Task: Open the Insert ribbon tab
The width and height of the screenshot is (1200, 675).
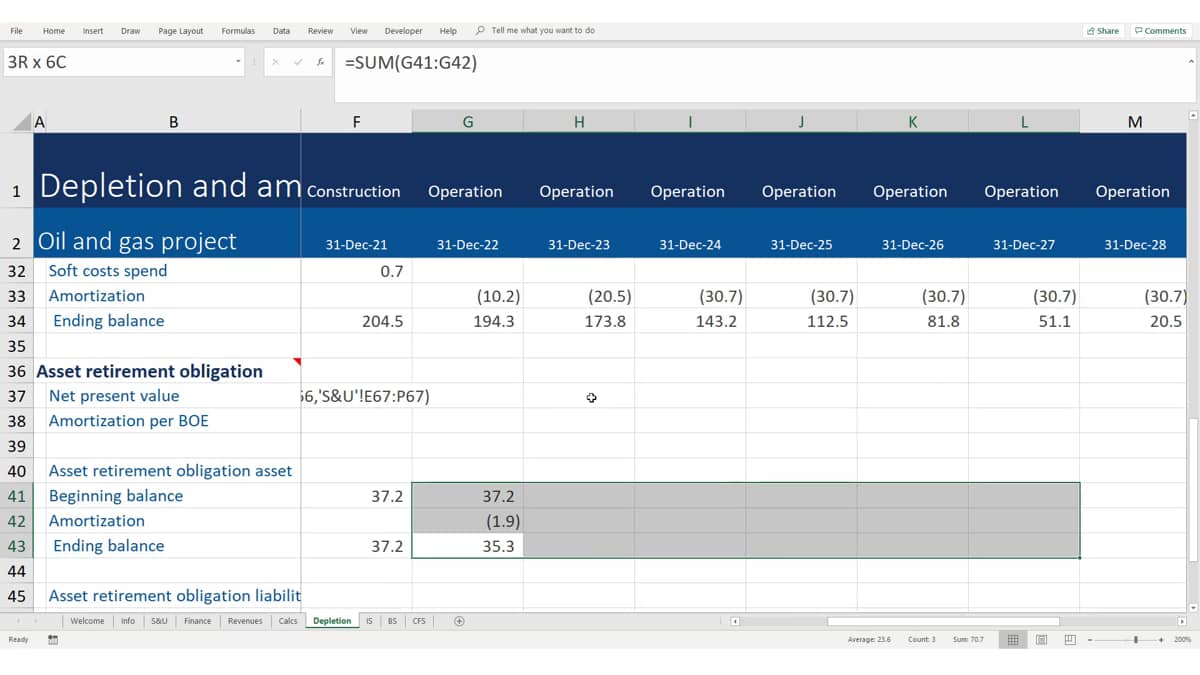Action: pos(93,31)
